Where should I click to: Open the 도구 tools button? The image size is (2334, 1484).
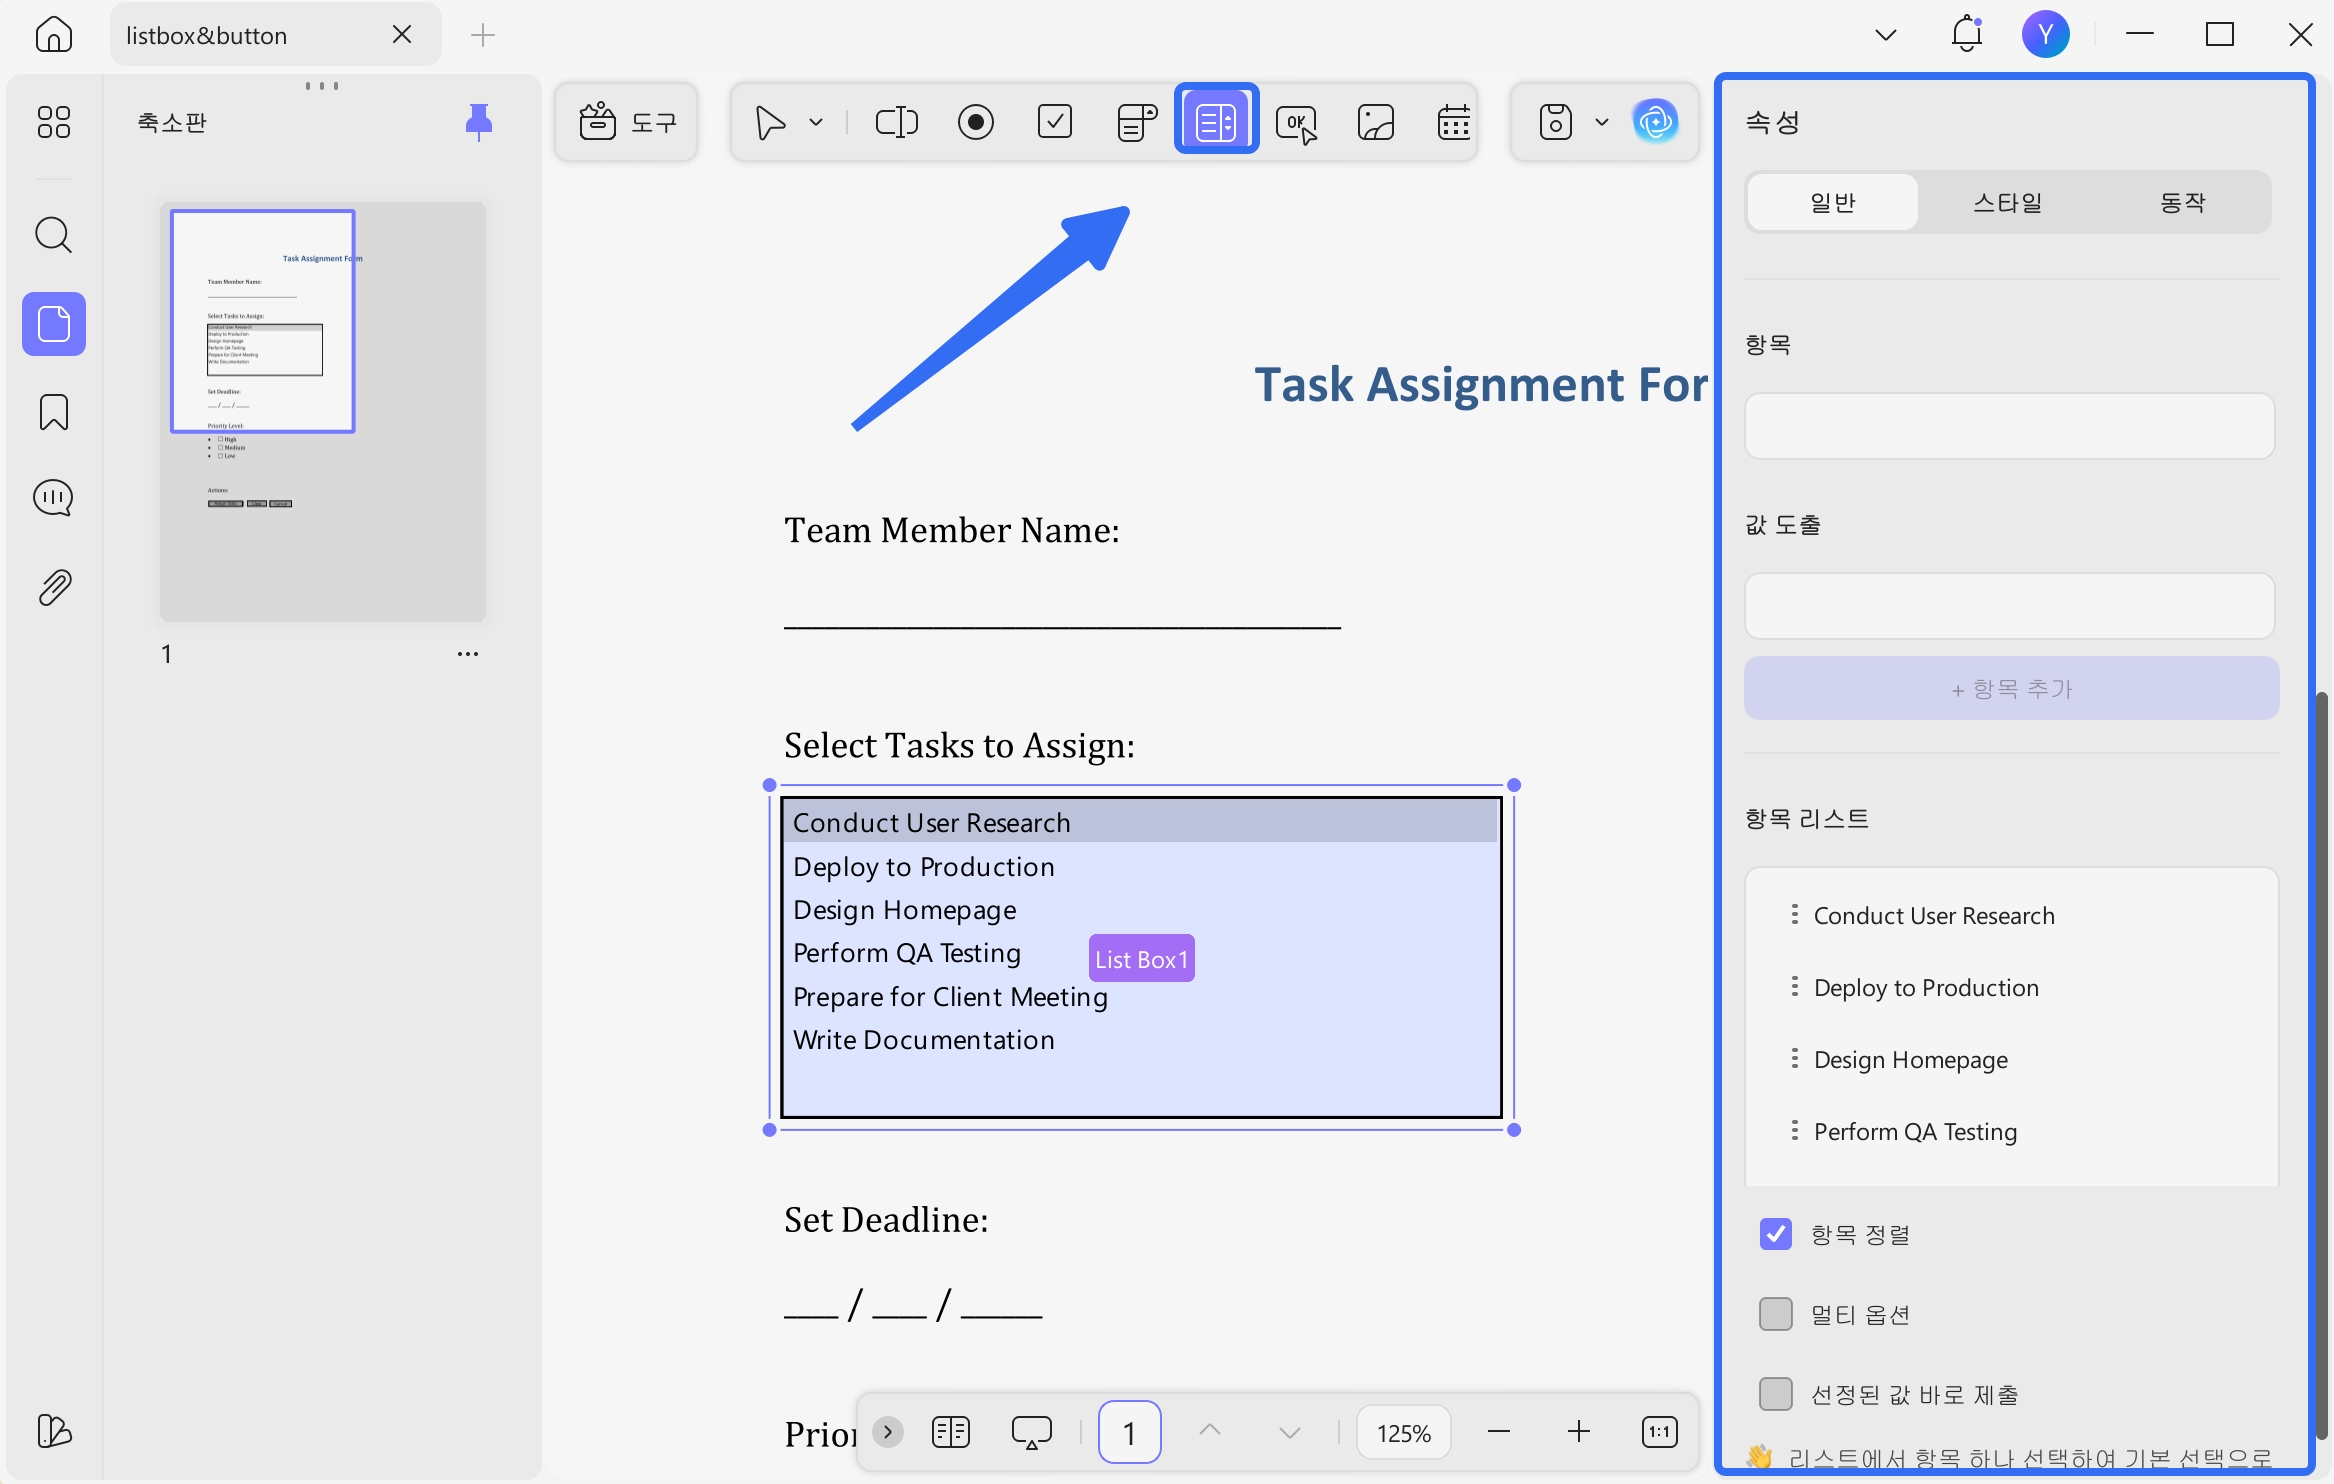click(627, 122)
